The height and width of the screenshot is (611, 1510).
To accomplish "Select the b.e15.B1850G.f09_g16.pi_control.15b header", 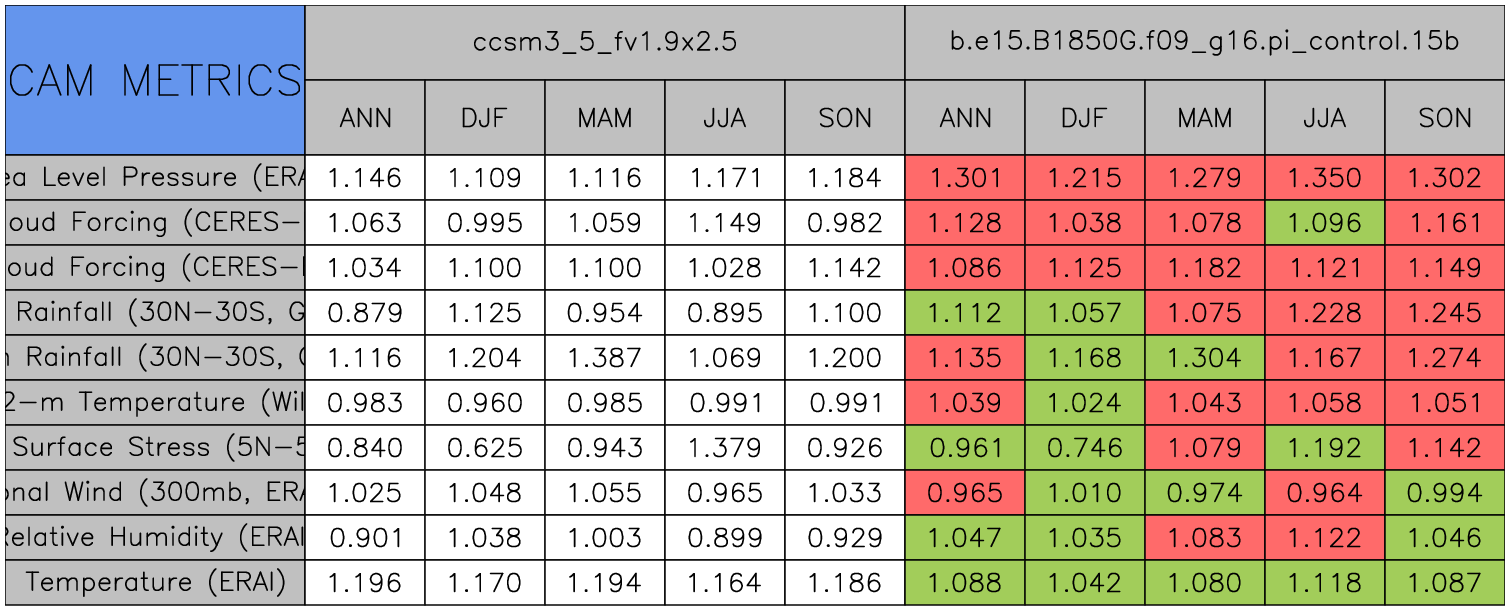I will click(x=1204, y=43).
